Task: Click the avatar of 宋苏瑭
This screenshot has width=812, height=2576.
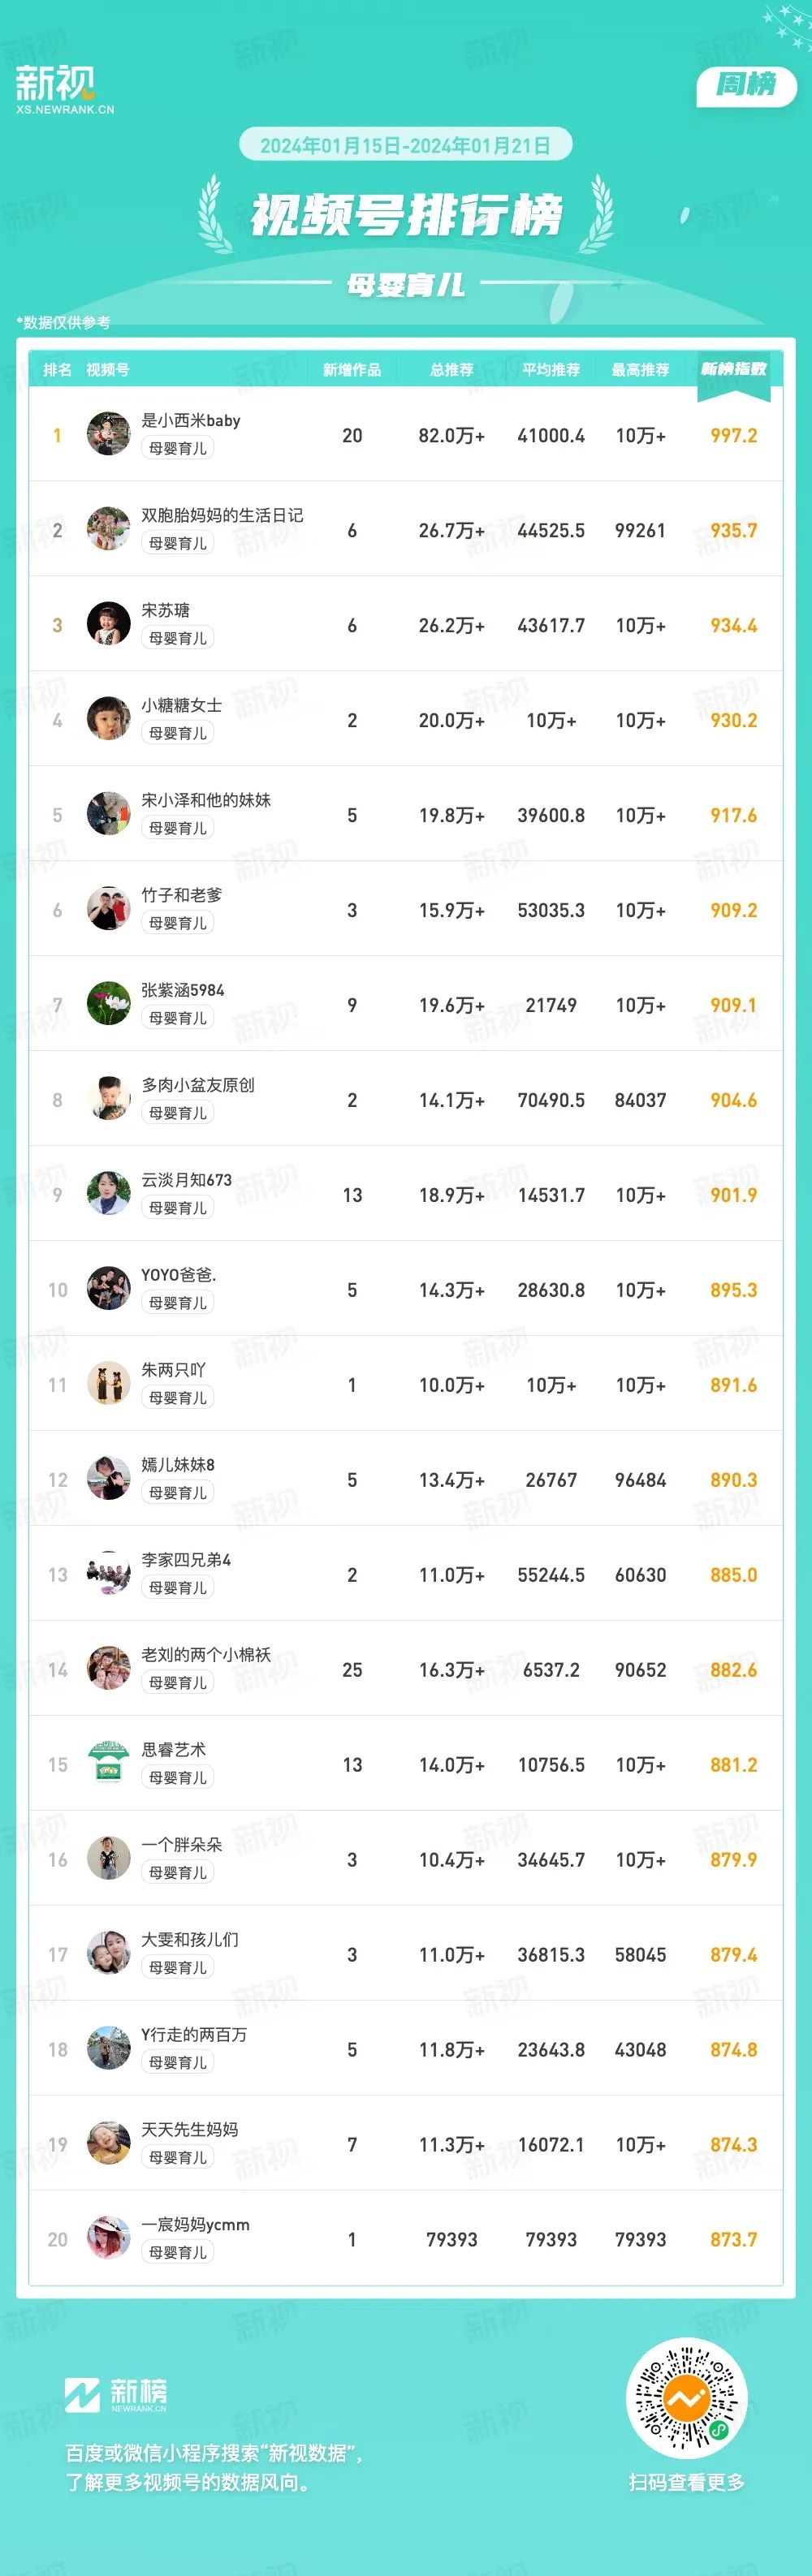Action: coord(108,624)
